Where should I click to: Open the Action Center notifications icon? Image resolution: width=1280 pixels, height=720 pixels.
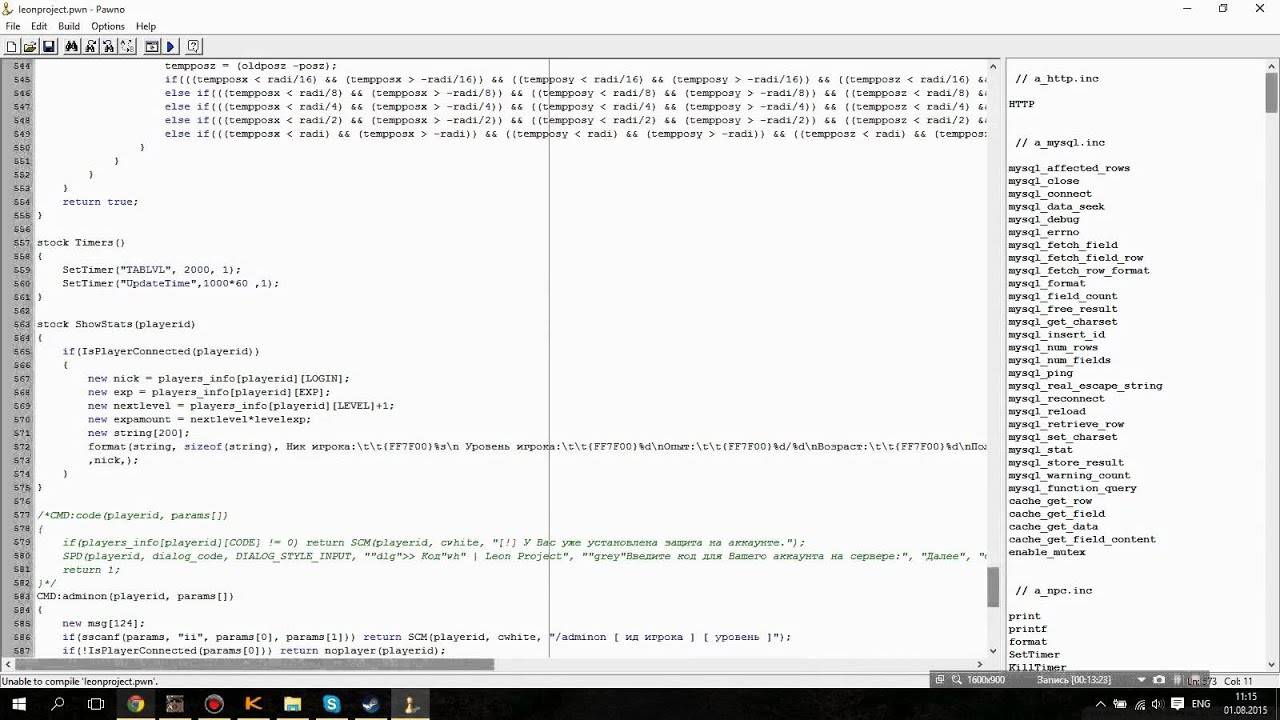tap(1179, 704)
